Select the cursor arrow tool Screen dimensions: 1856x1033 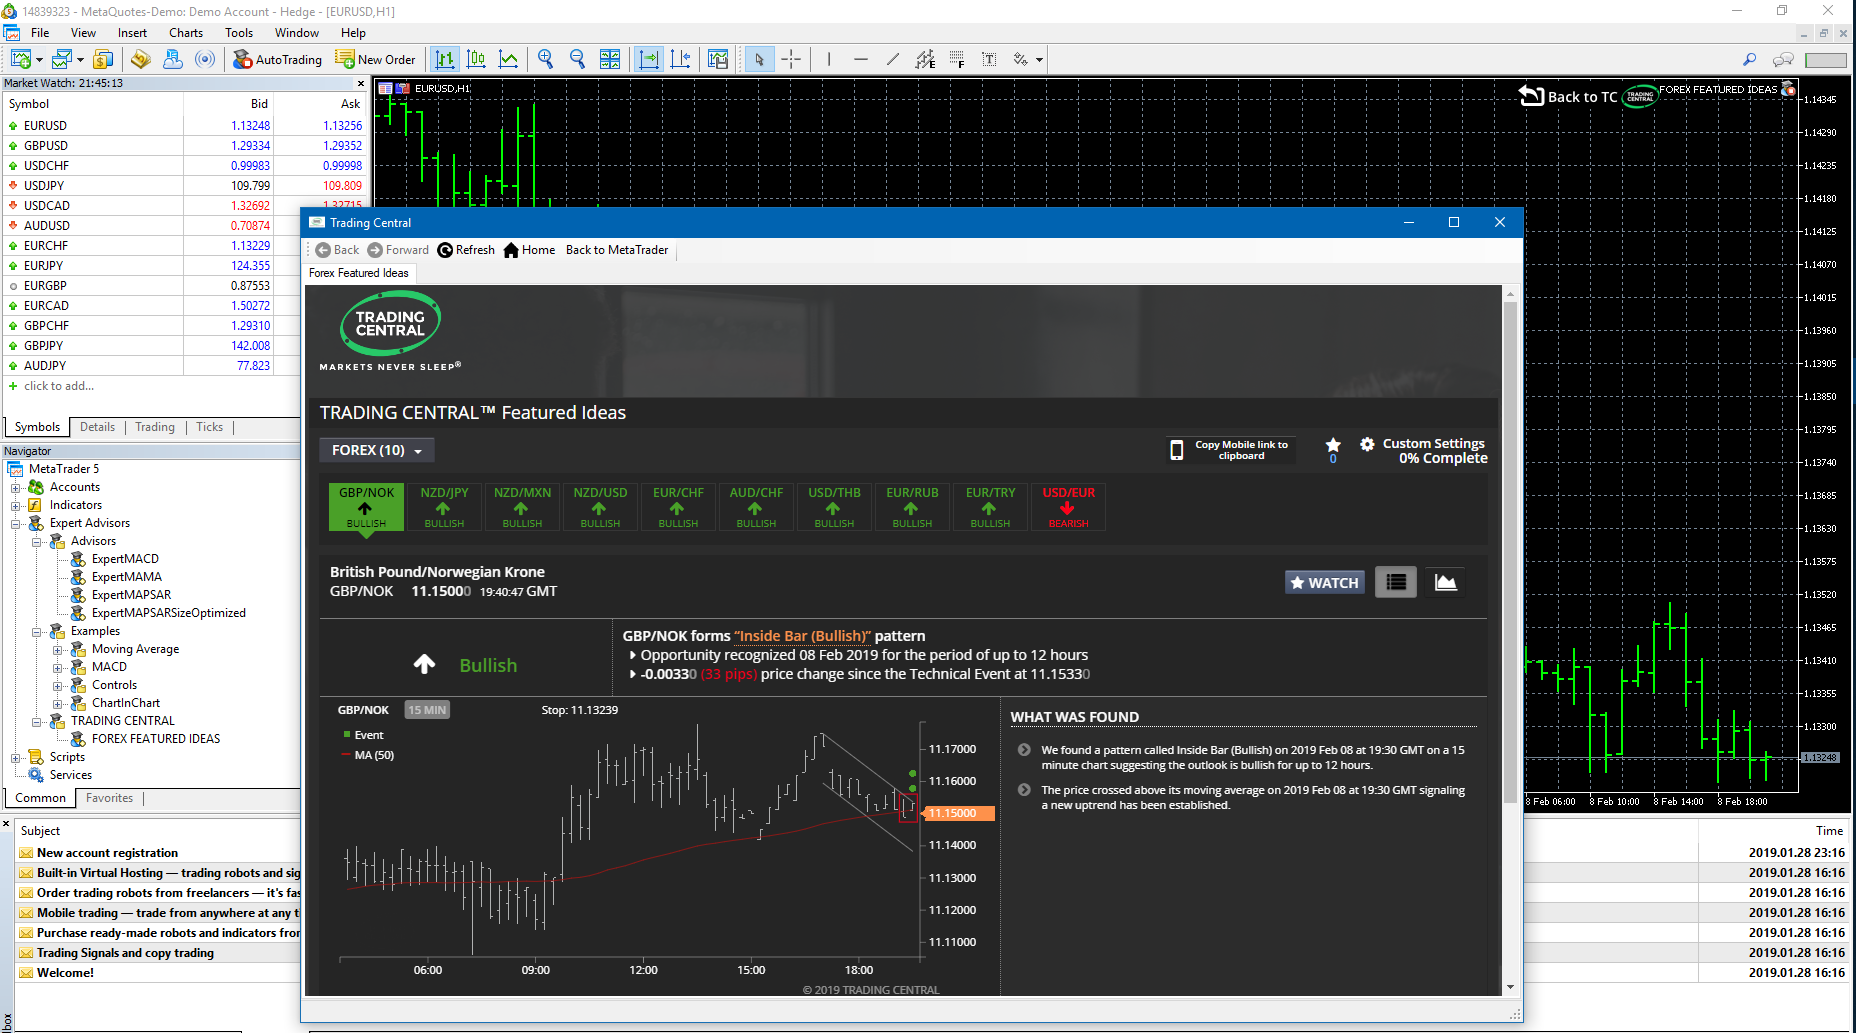pyautogui.click(x=759, y=60)
